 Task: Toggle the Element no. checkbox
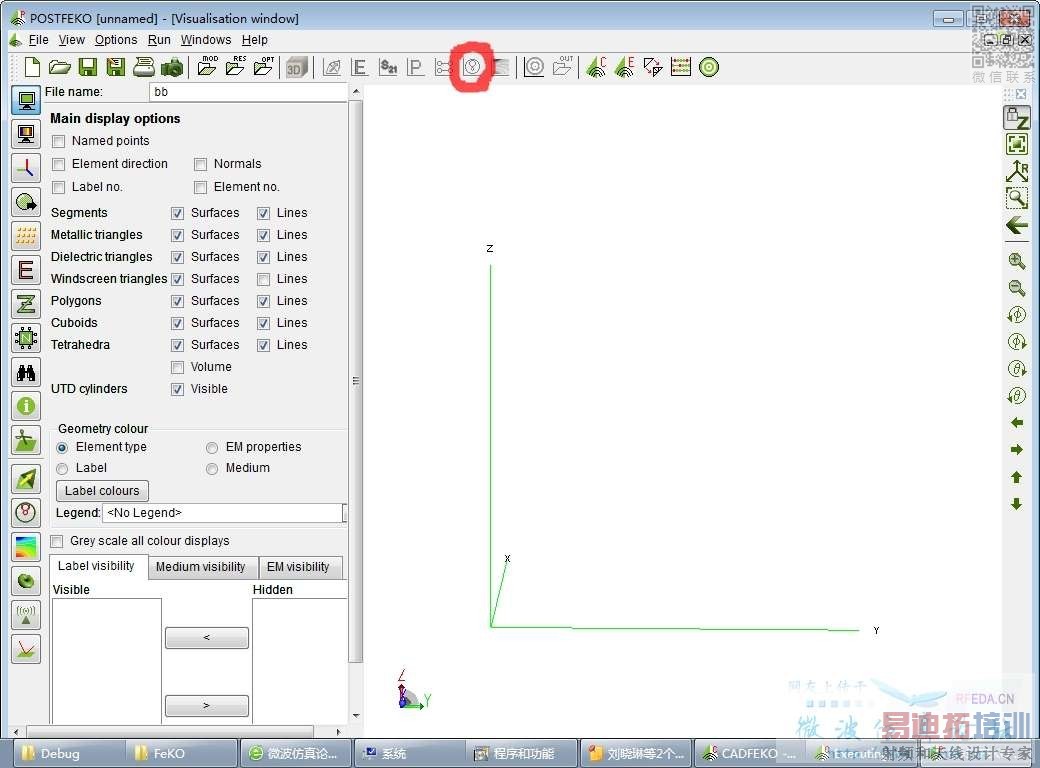pos(200,188)
